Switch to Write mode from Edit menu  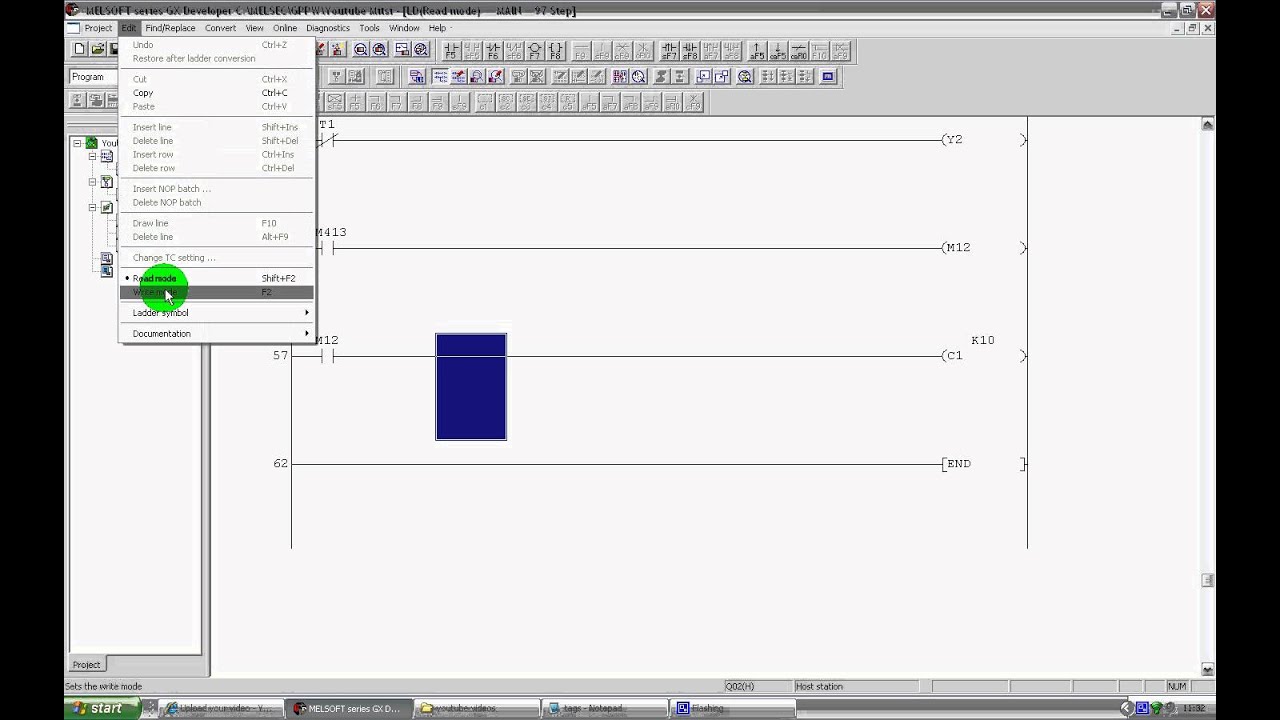click(217, 292)
